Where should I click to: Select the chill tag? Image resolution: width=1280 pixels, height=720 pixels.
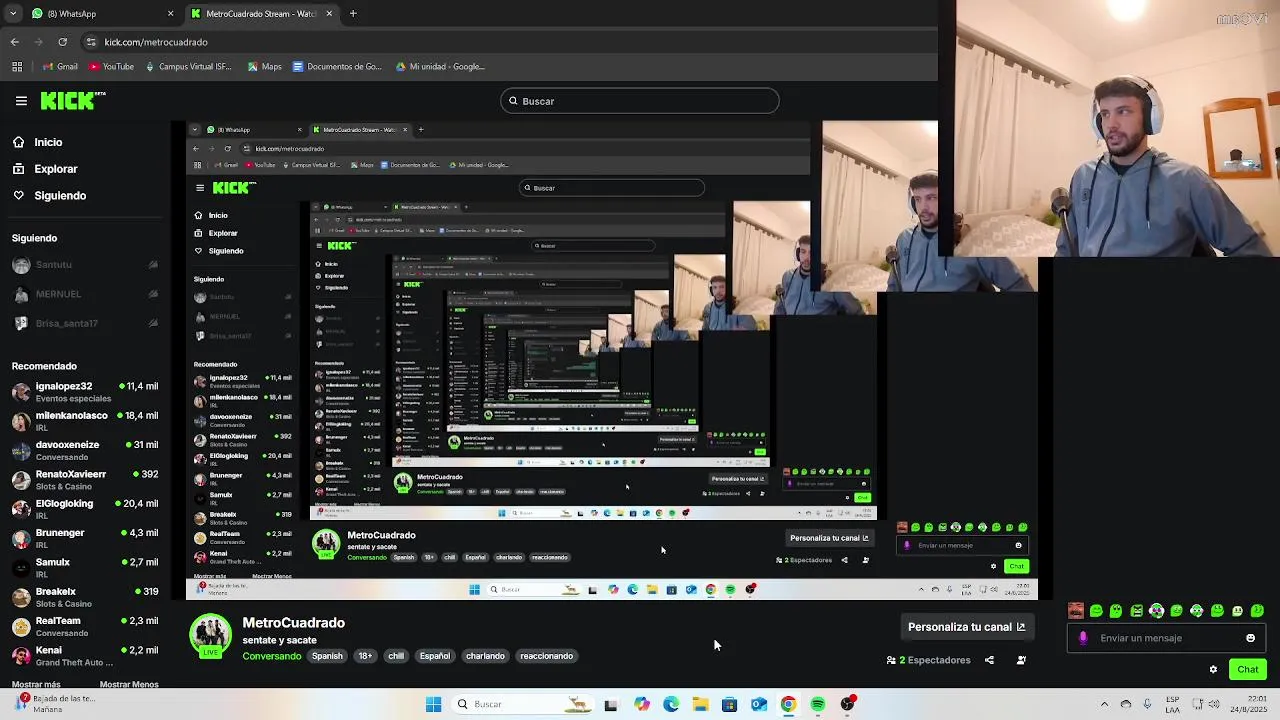(x=396, y=656)
